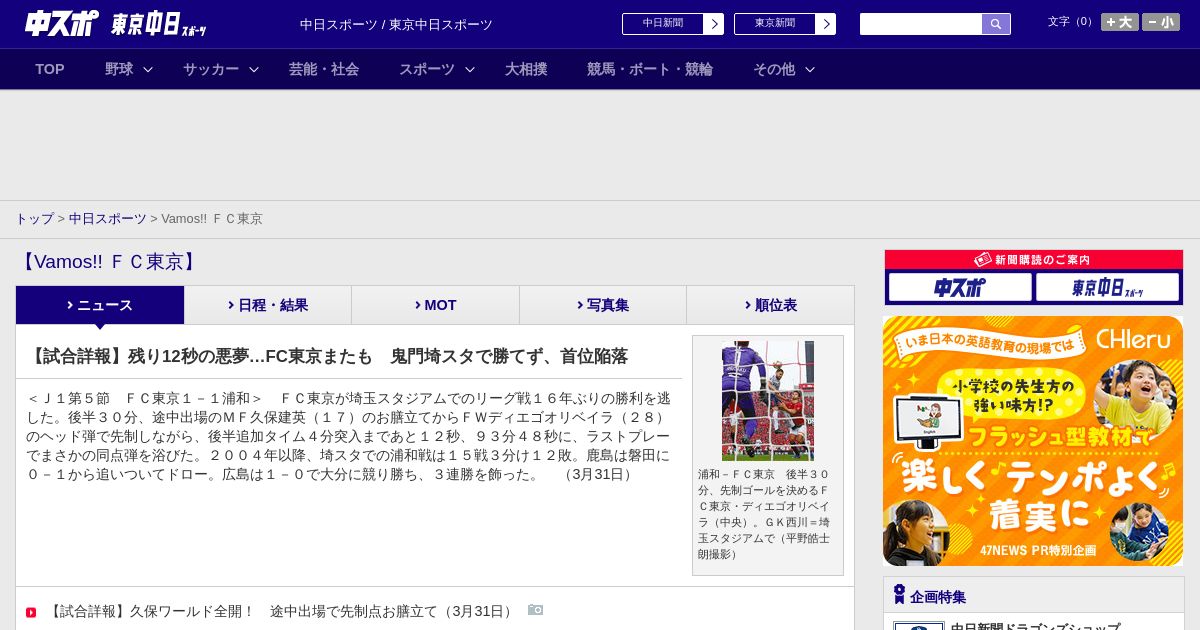
Task: Select the 日程・結果 tab
Action: 268,305
